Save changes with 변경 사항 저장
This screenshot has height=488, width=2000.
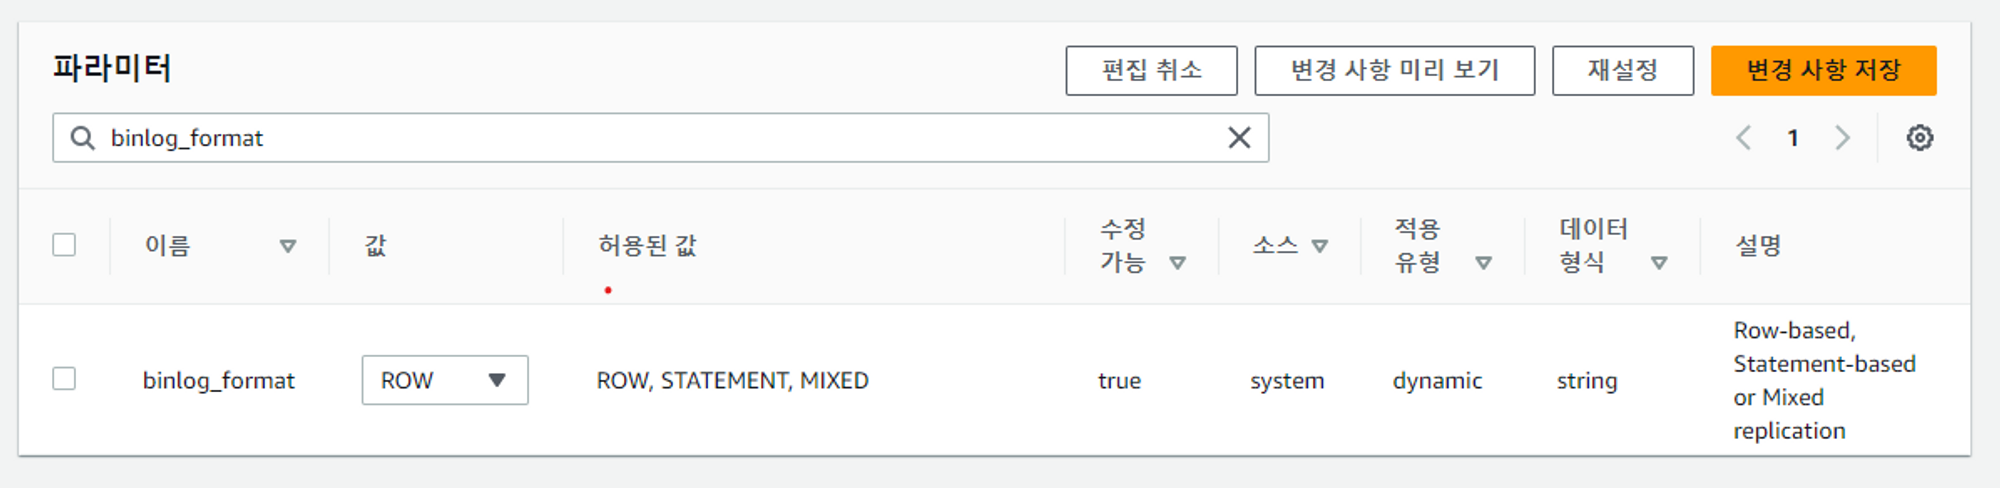point(1824,70)
